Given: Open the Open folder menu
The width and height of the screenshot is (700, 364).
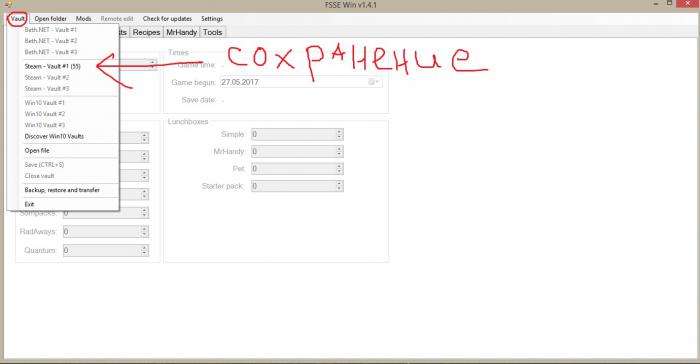Looking at the screenshot, I should pos(50,19).
